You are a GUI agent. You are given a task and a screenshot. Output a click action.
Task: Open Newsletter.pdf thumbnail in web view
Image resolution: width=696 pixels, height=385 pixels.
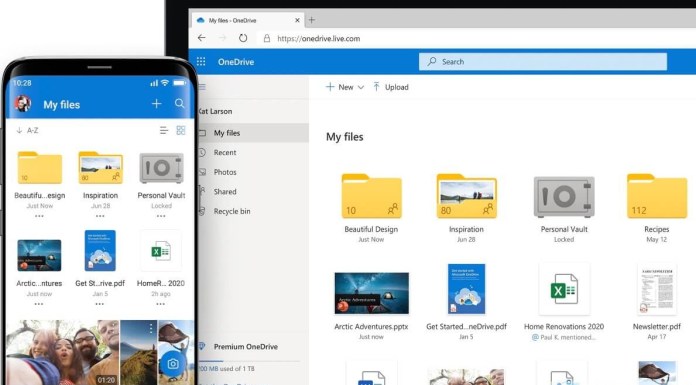coord(657,289)
